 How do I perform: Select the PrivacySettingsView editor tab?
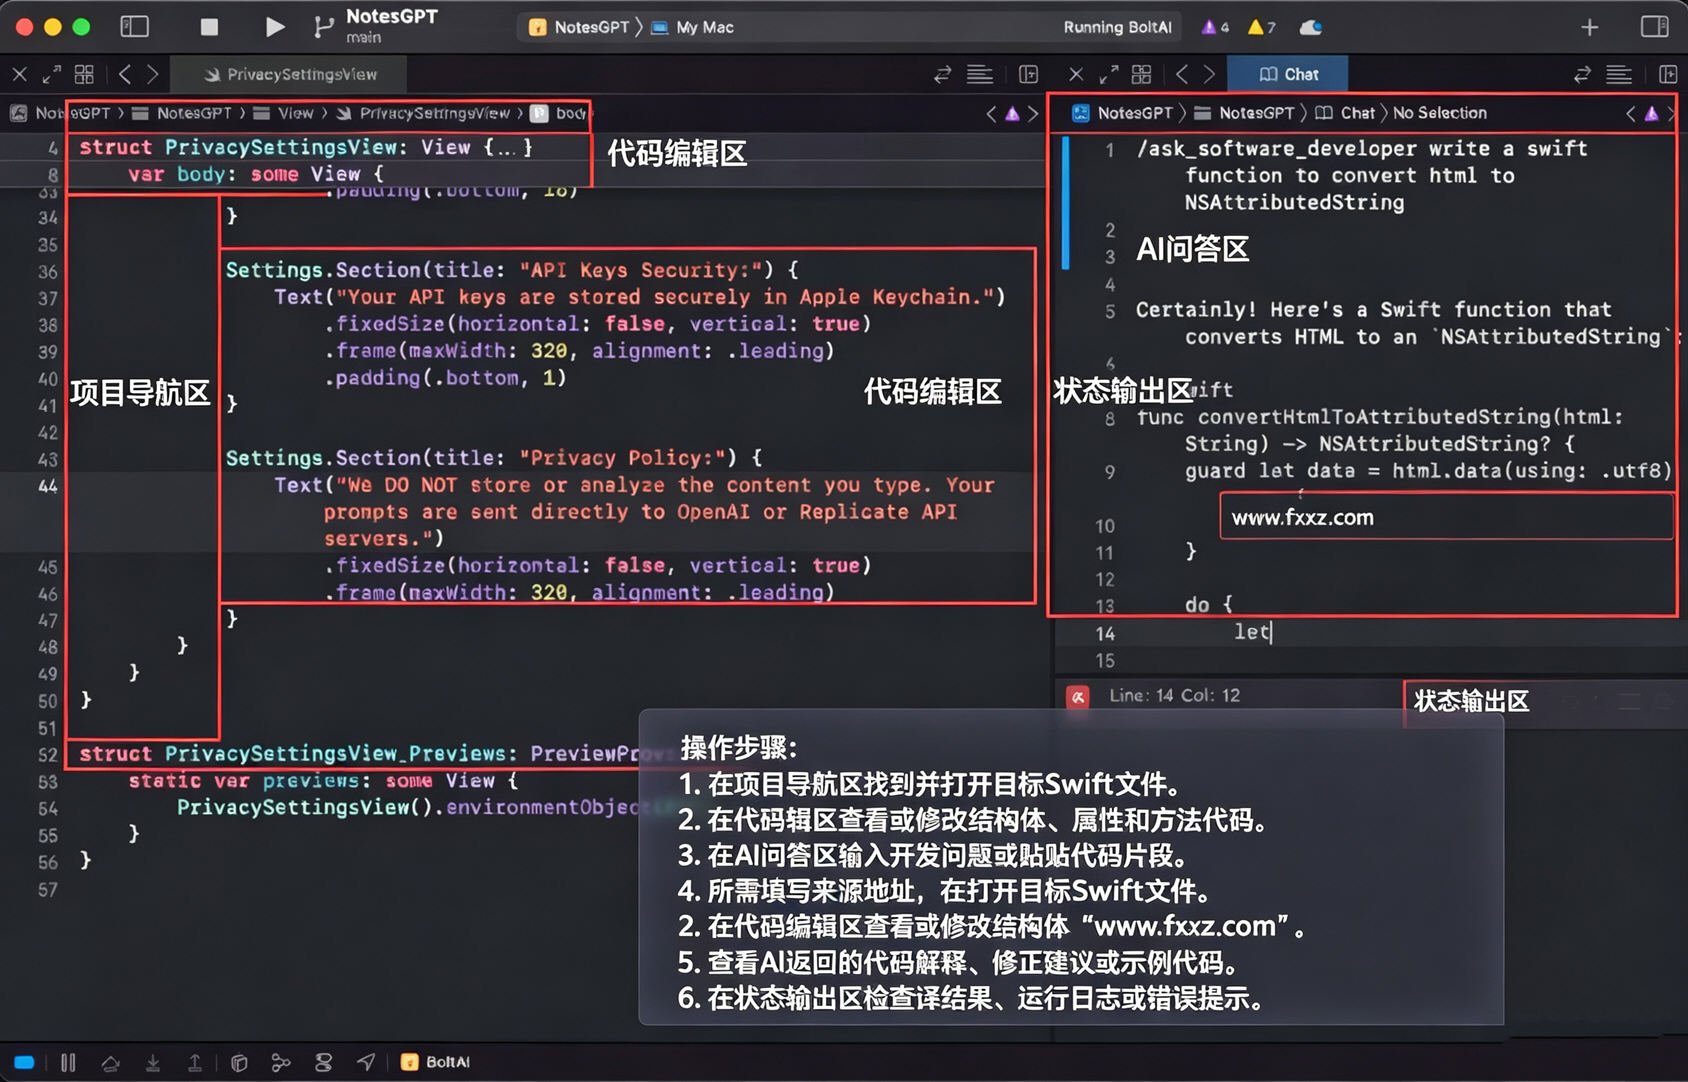click(290, 74)
